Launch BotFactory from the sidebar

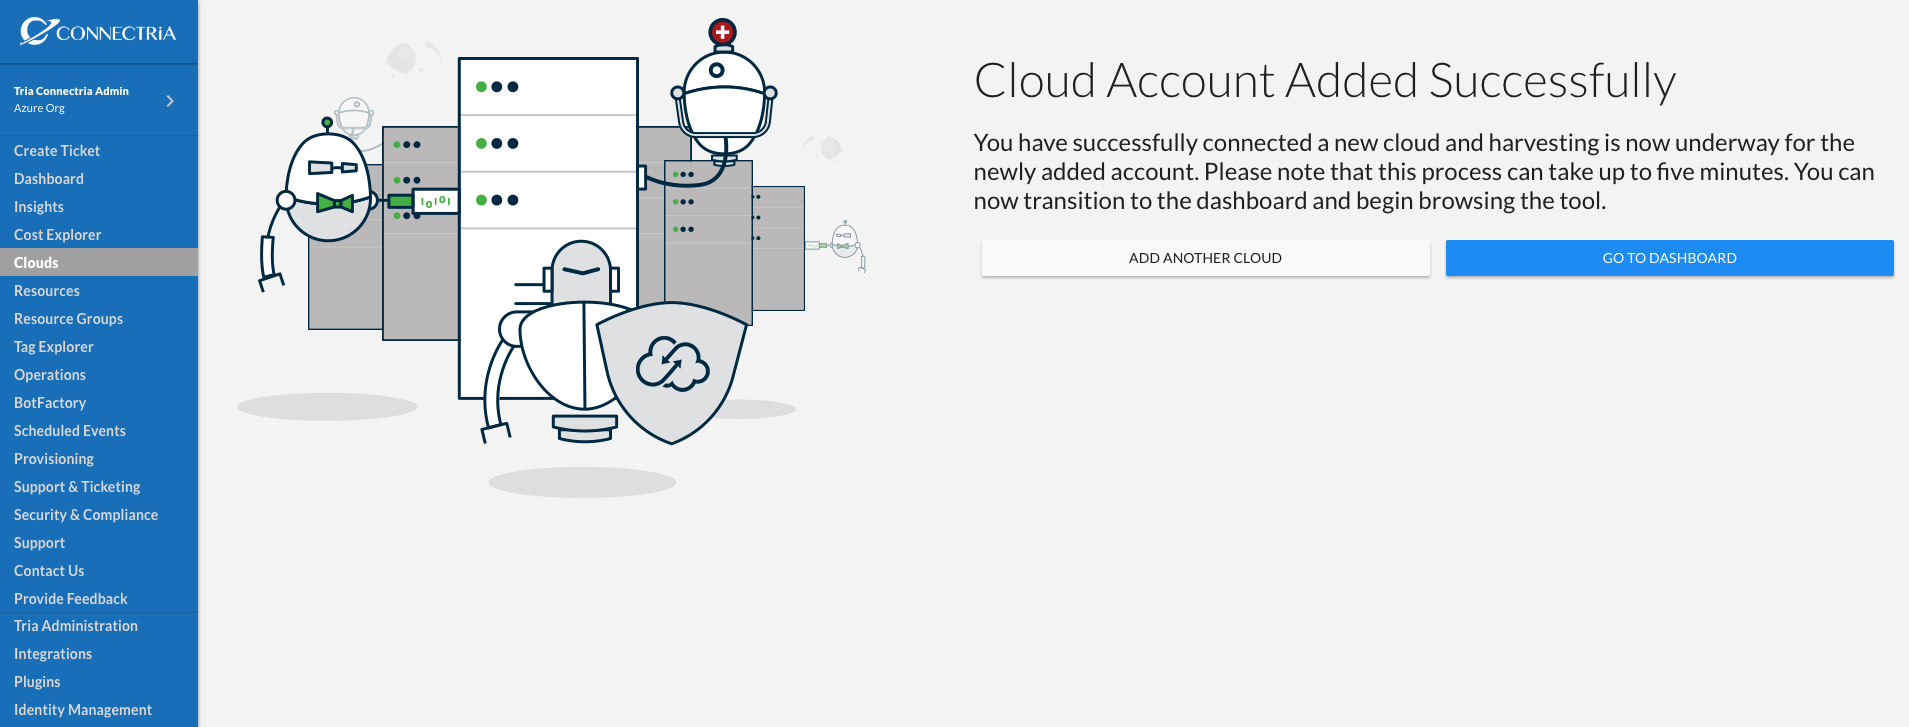[x=50, y=403]
